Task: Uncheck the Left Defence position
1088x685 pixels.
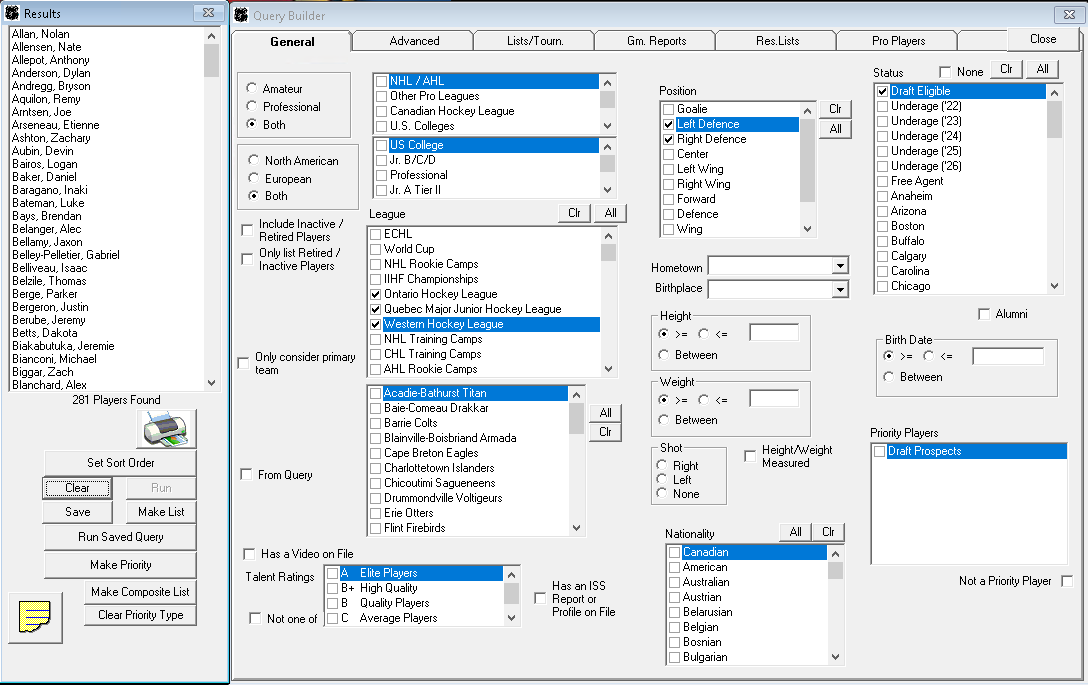Action: tap(668, 124)
